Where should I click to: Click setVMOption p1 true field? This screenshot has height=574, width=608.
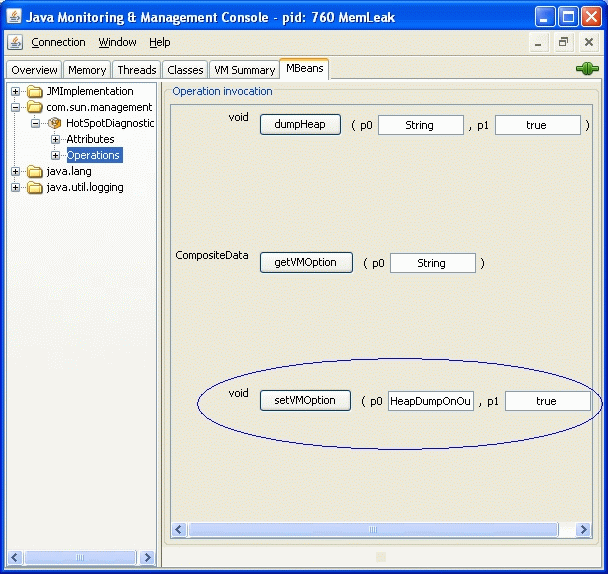[548, 401]
